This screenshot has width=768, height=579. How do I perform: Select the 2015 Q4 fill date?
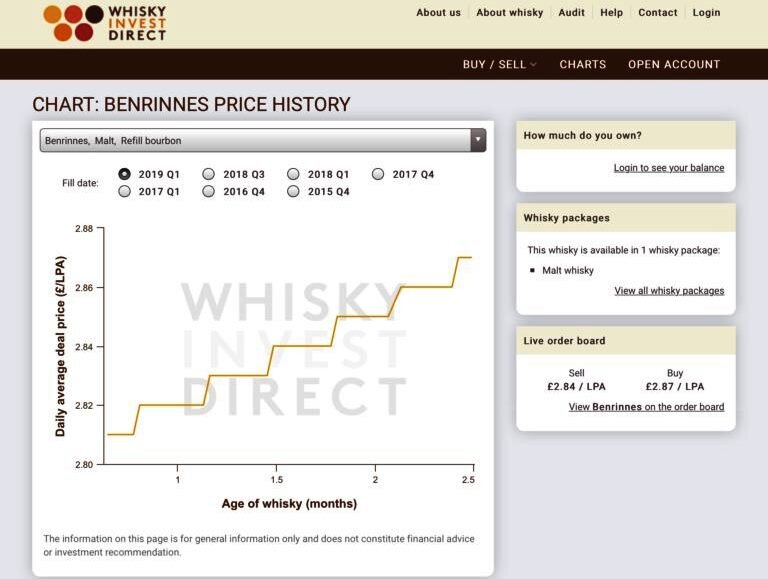[x=293, y=191]
